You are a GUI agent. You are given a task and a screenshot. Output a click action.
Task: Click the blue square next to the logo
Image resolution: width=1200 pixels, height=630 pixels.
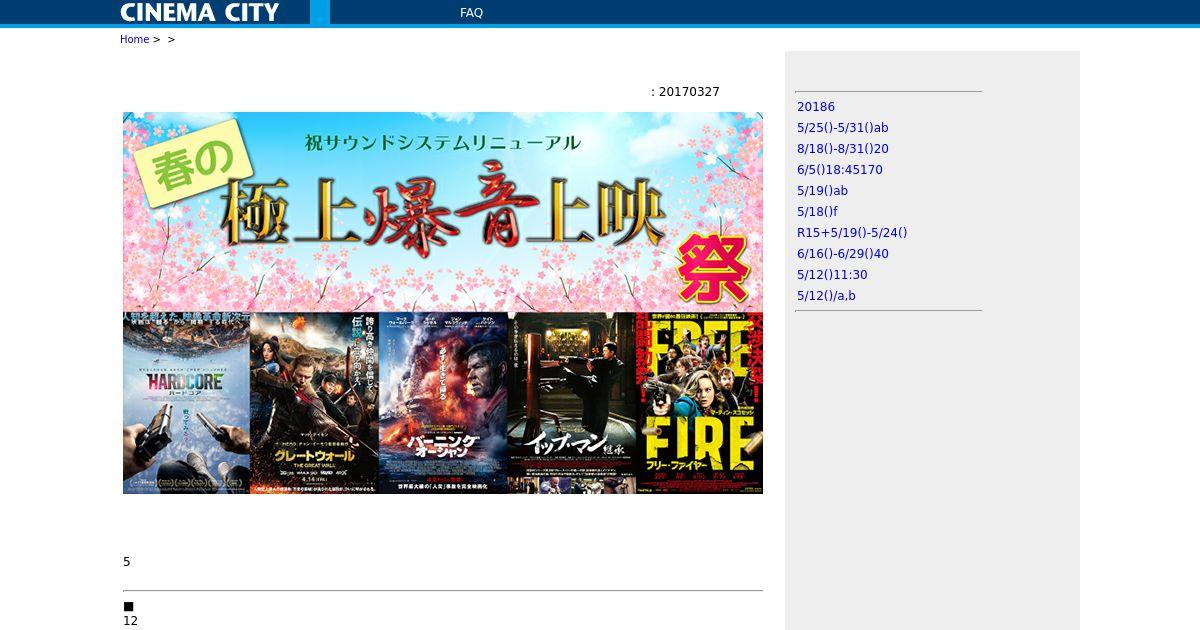(x=320, y=12)
